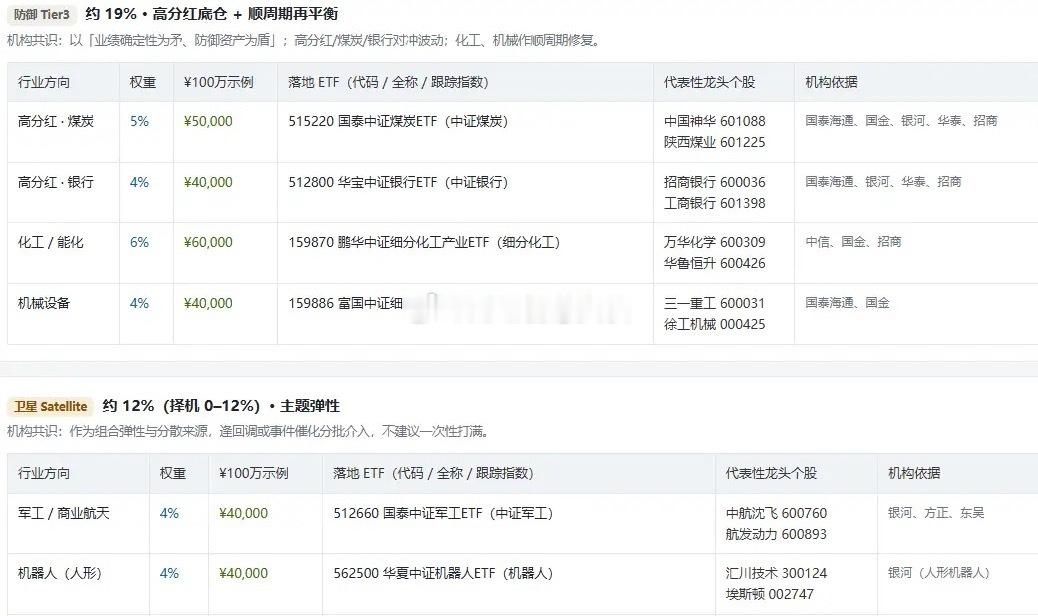
Task: Click ¥100万示例 header in Satellite table
Action: click(254, 473)
